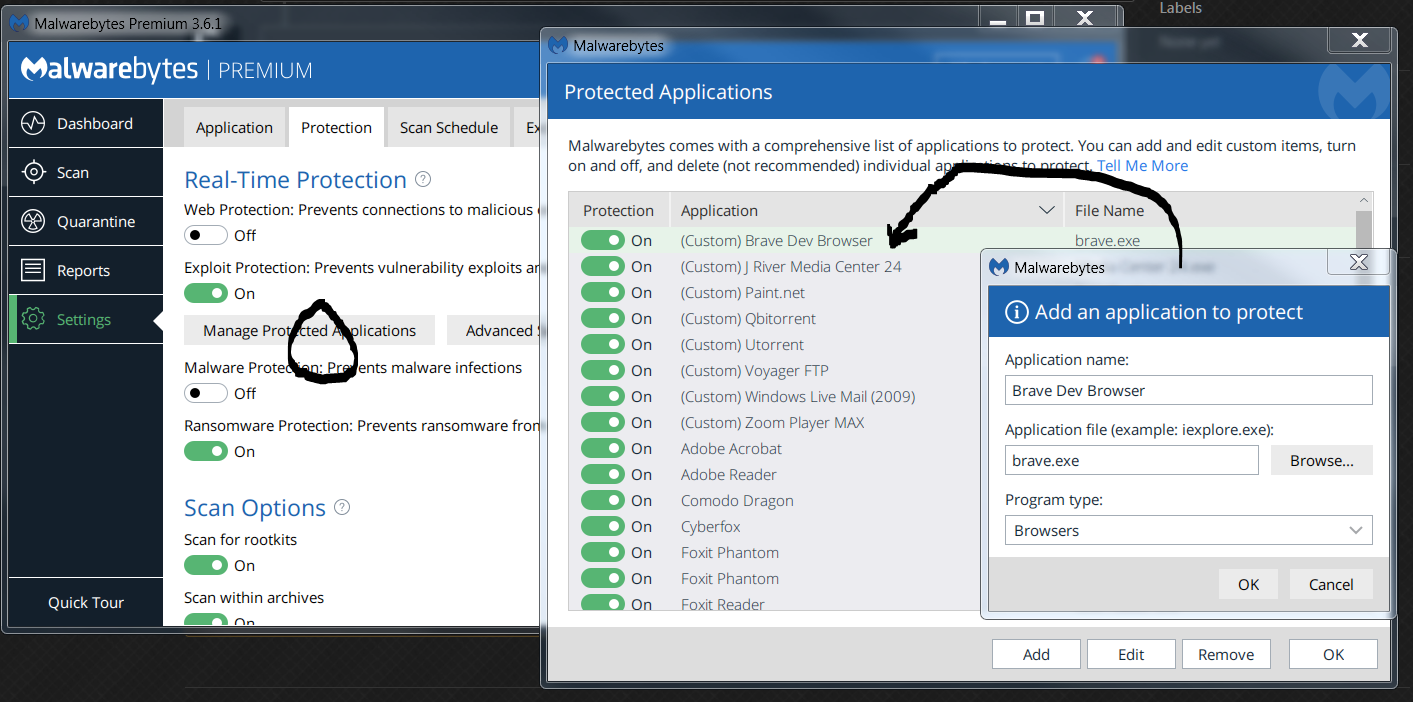Screen dimensions: 1413x702
Task: Open Dashboard in Malwarebytes sidebar
Action: tap(86, 123)
